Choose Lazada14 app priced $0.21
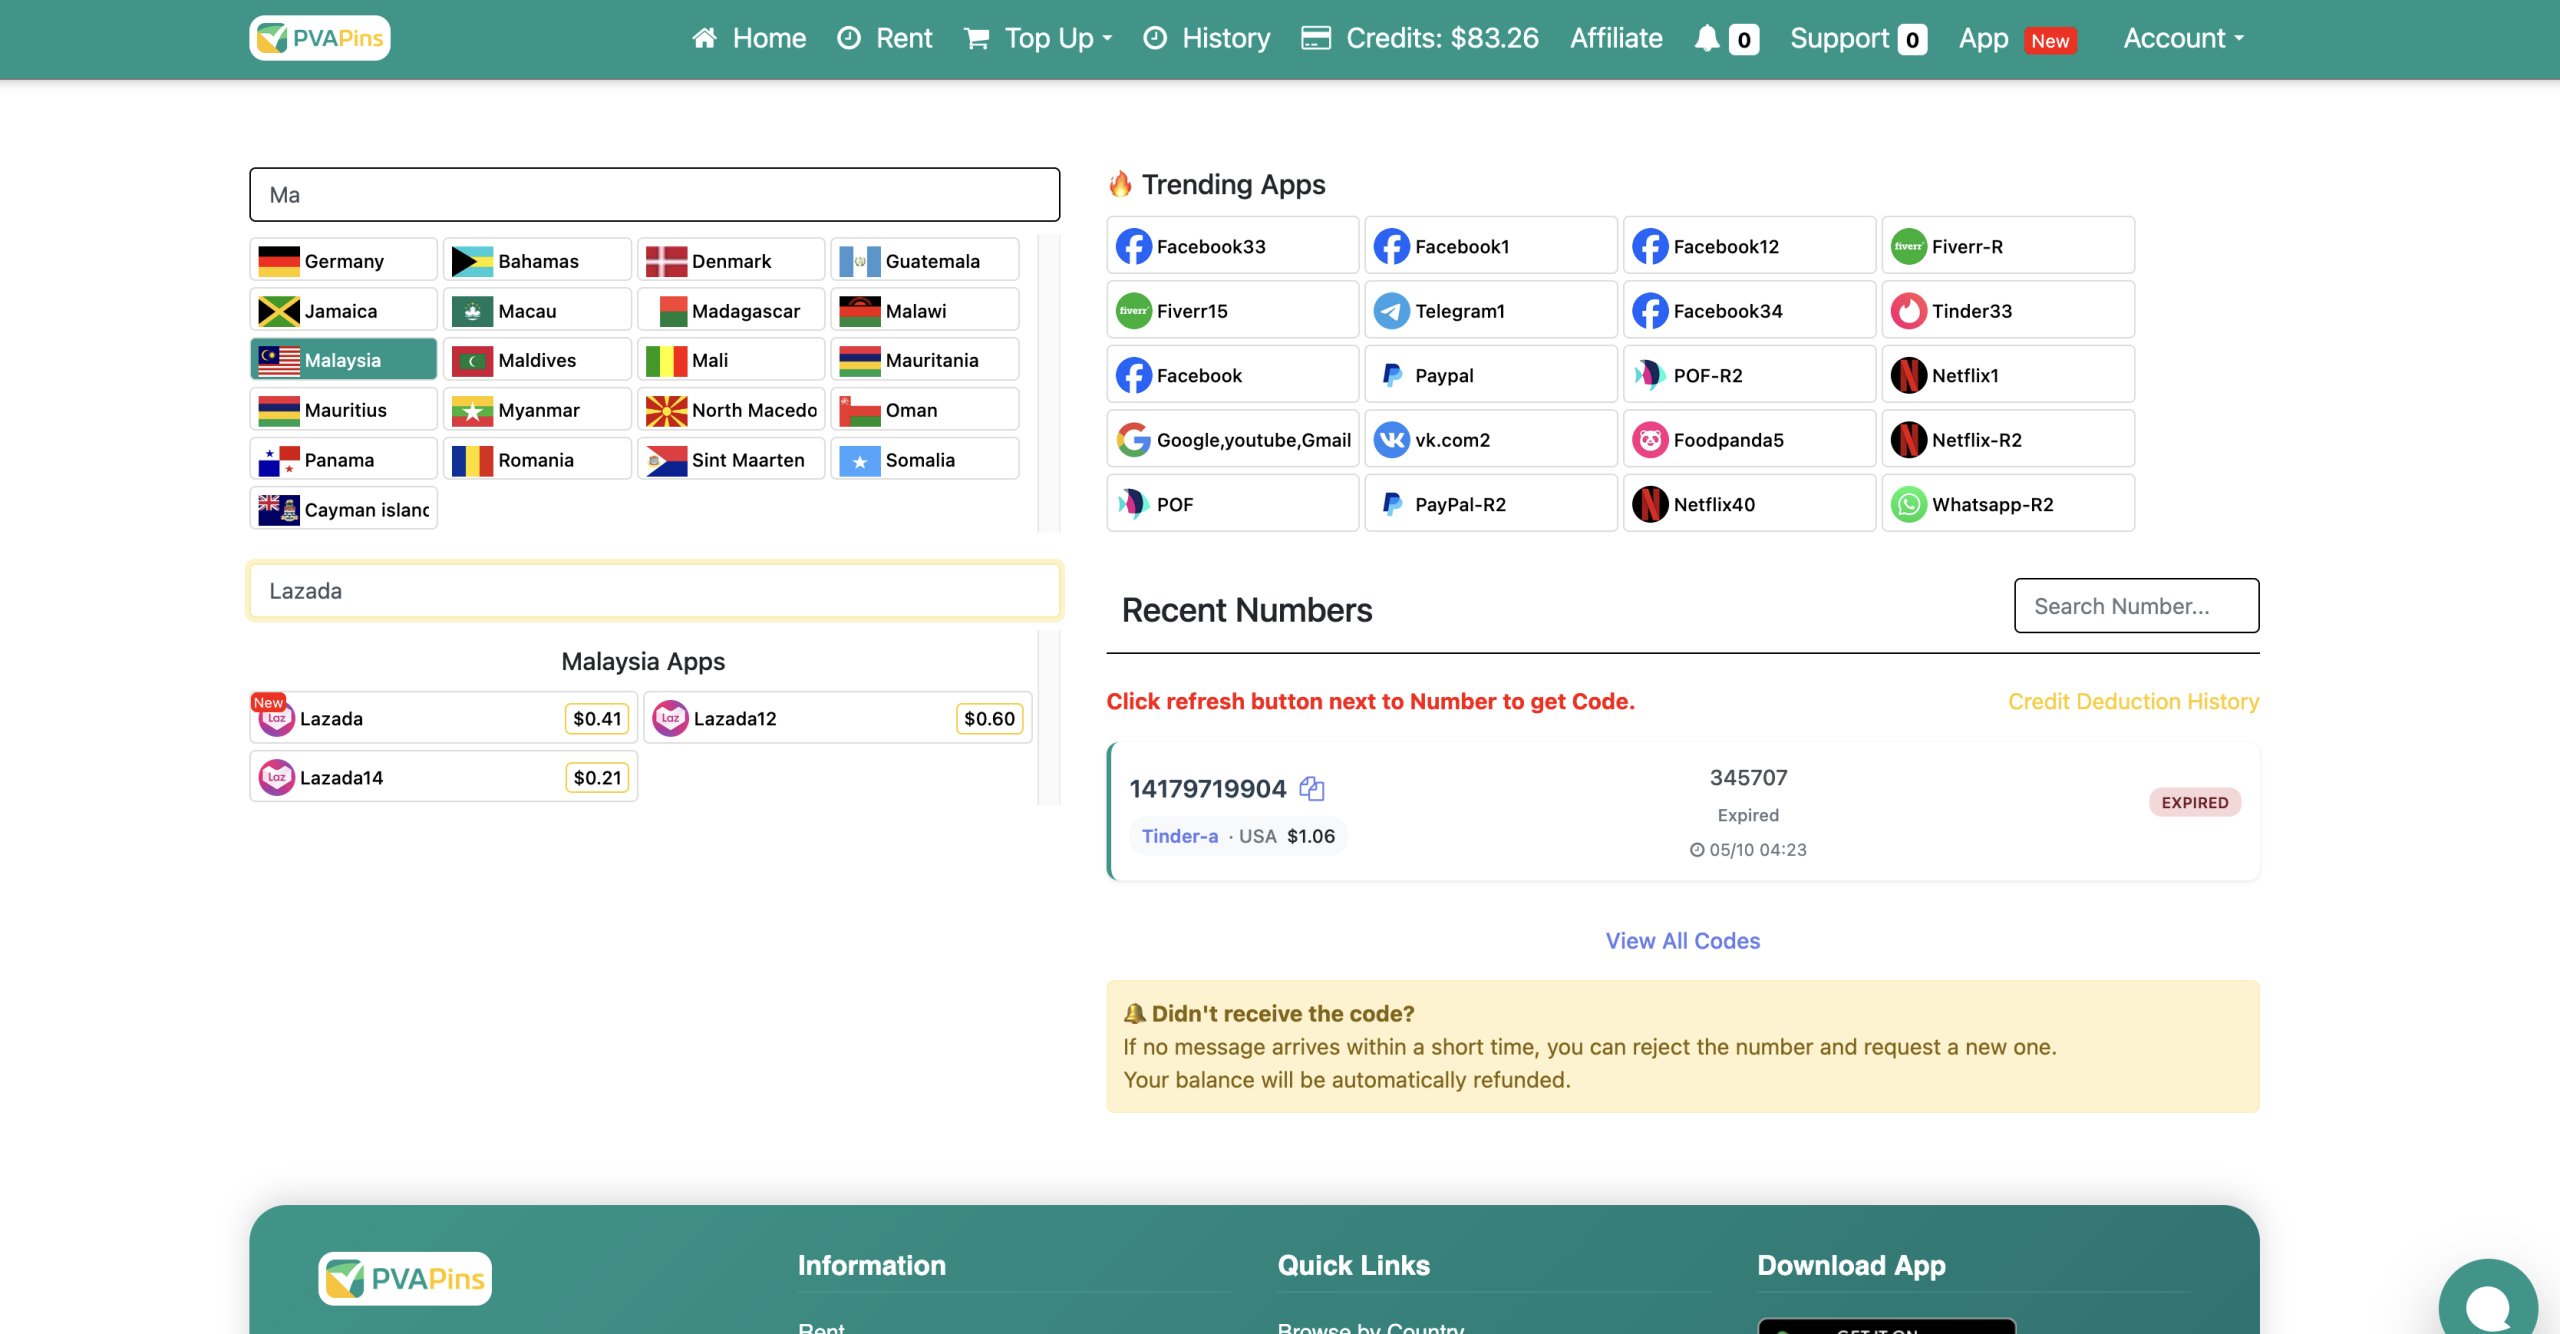Screen dimensions: 2560x1334 pyautogui.click(x=443, y=777)
